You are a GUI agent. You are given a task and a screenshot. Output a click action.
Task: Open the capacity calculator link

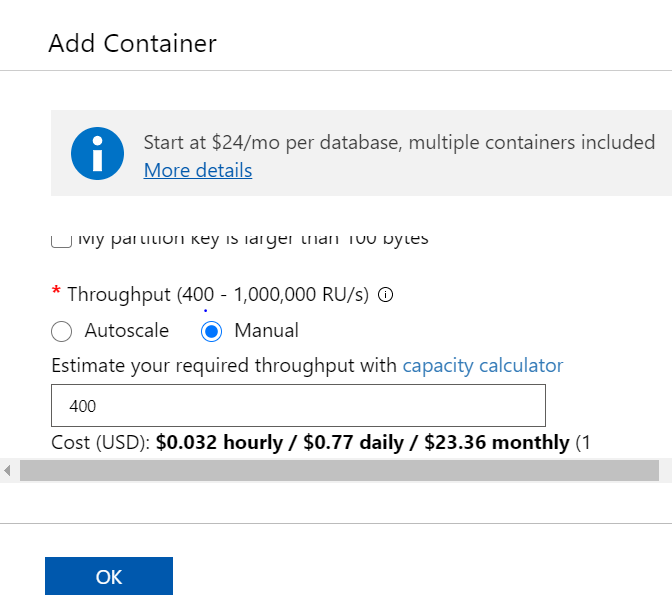tap(482, 365)
